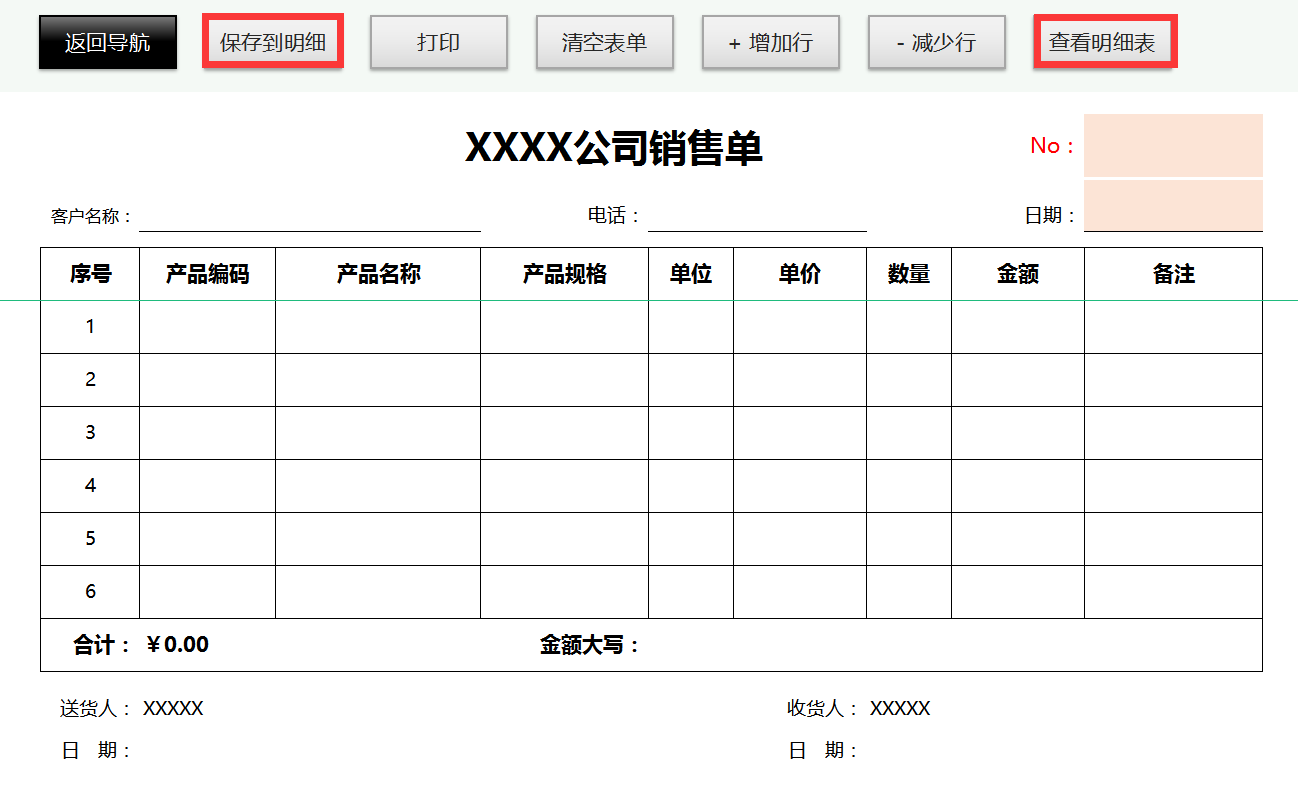Click the XXXX公司销售单 title
This screenshot has height=793, width=1298.
(x=614, y=149)
